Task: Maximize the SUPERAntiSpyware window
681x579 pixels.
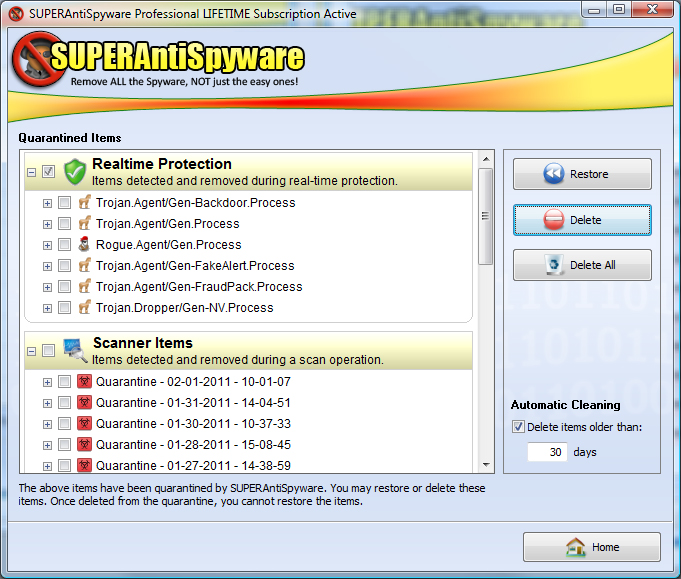Action: click(619, 9)
